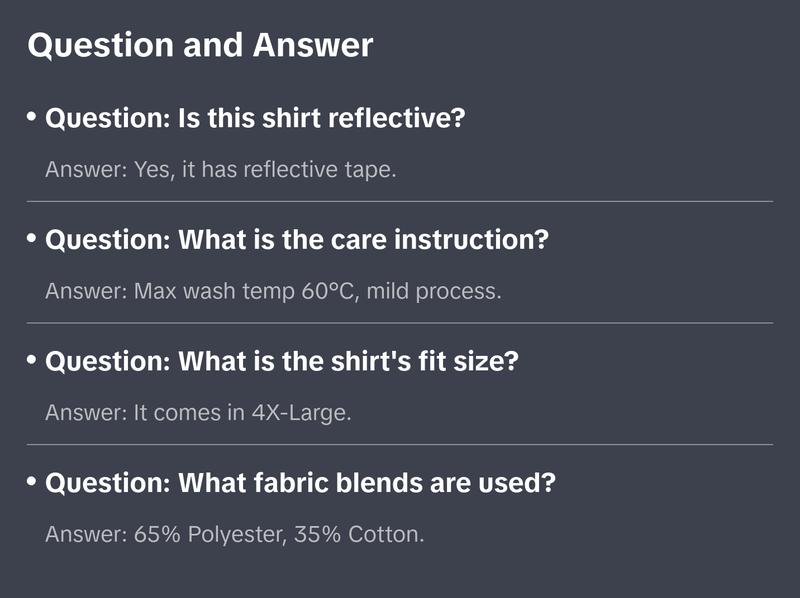800x598 pixels.
Task: Click the bullet beside the care instruction question
Action: point(32,238)
